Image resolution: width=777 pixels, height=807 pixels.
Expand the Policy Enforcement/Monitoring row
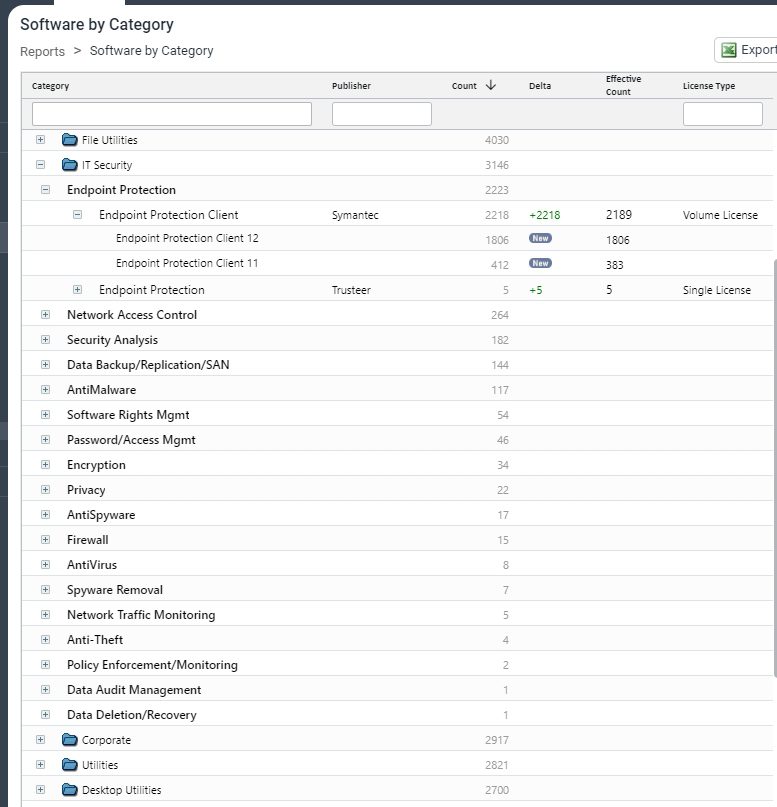[45, 664]
